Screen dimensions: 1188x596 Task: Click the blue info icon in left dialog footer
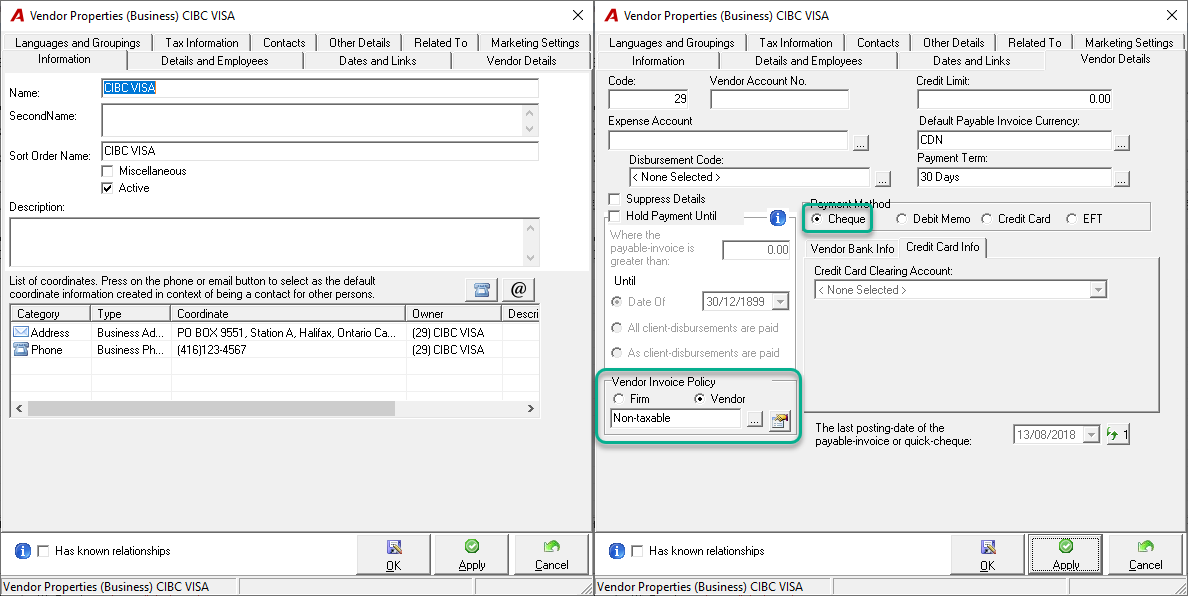23,551
